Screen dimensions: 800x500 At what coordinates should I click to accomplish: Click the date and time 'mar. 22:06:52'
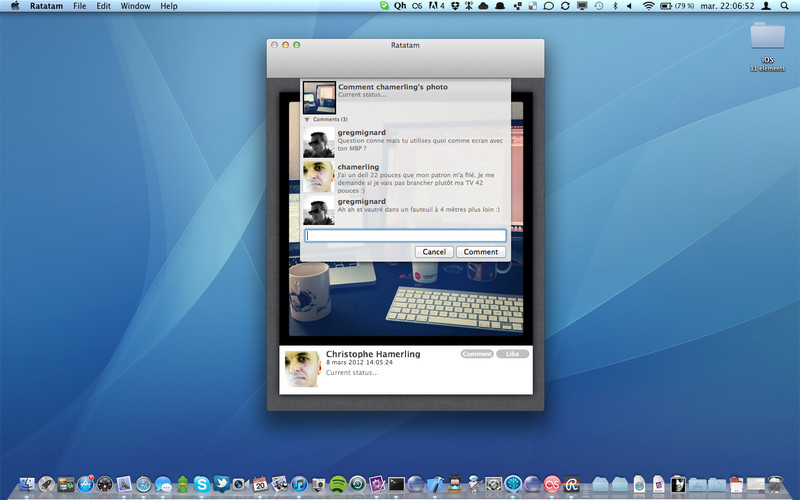point(727,6)
